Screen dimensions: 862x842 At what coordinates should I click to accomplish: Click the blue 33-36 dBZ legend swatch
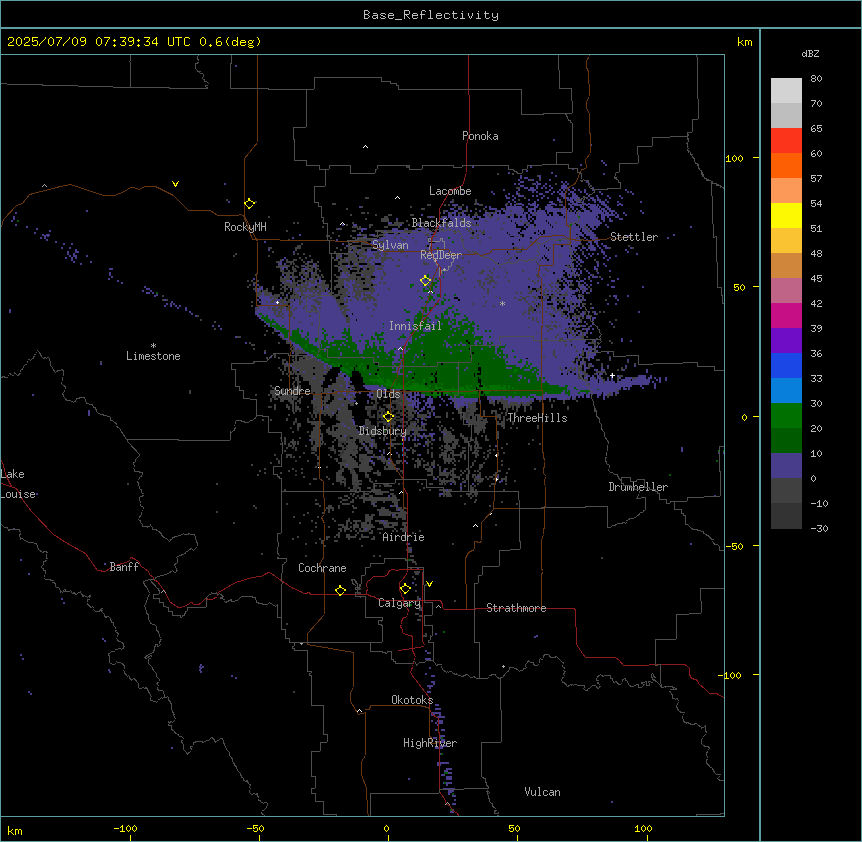(786, 365)
